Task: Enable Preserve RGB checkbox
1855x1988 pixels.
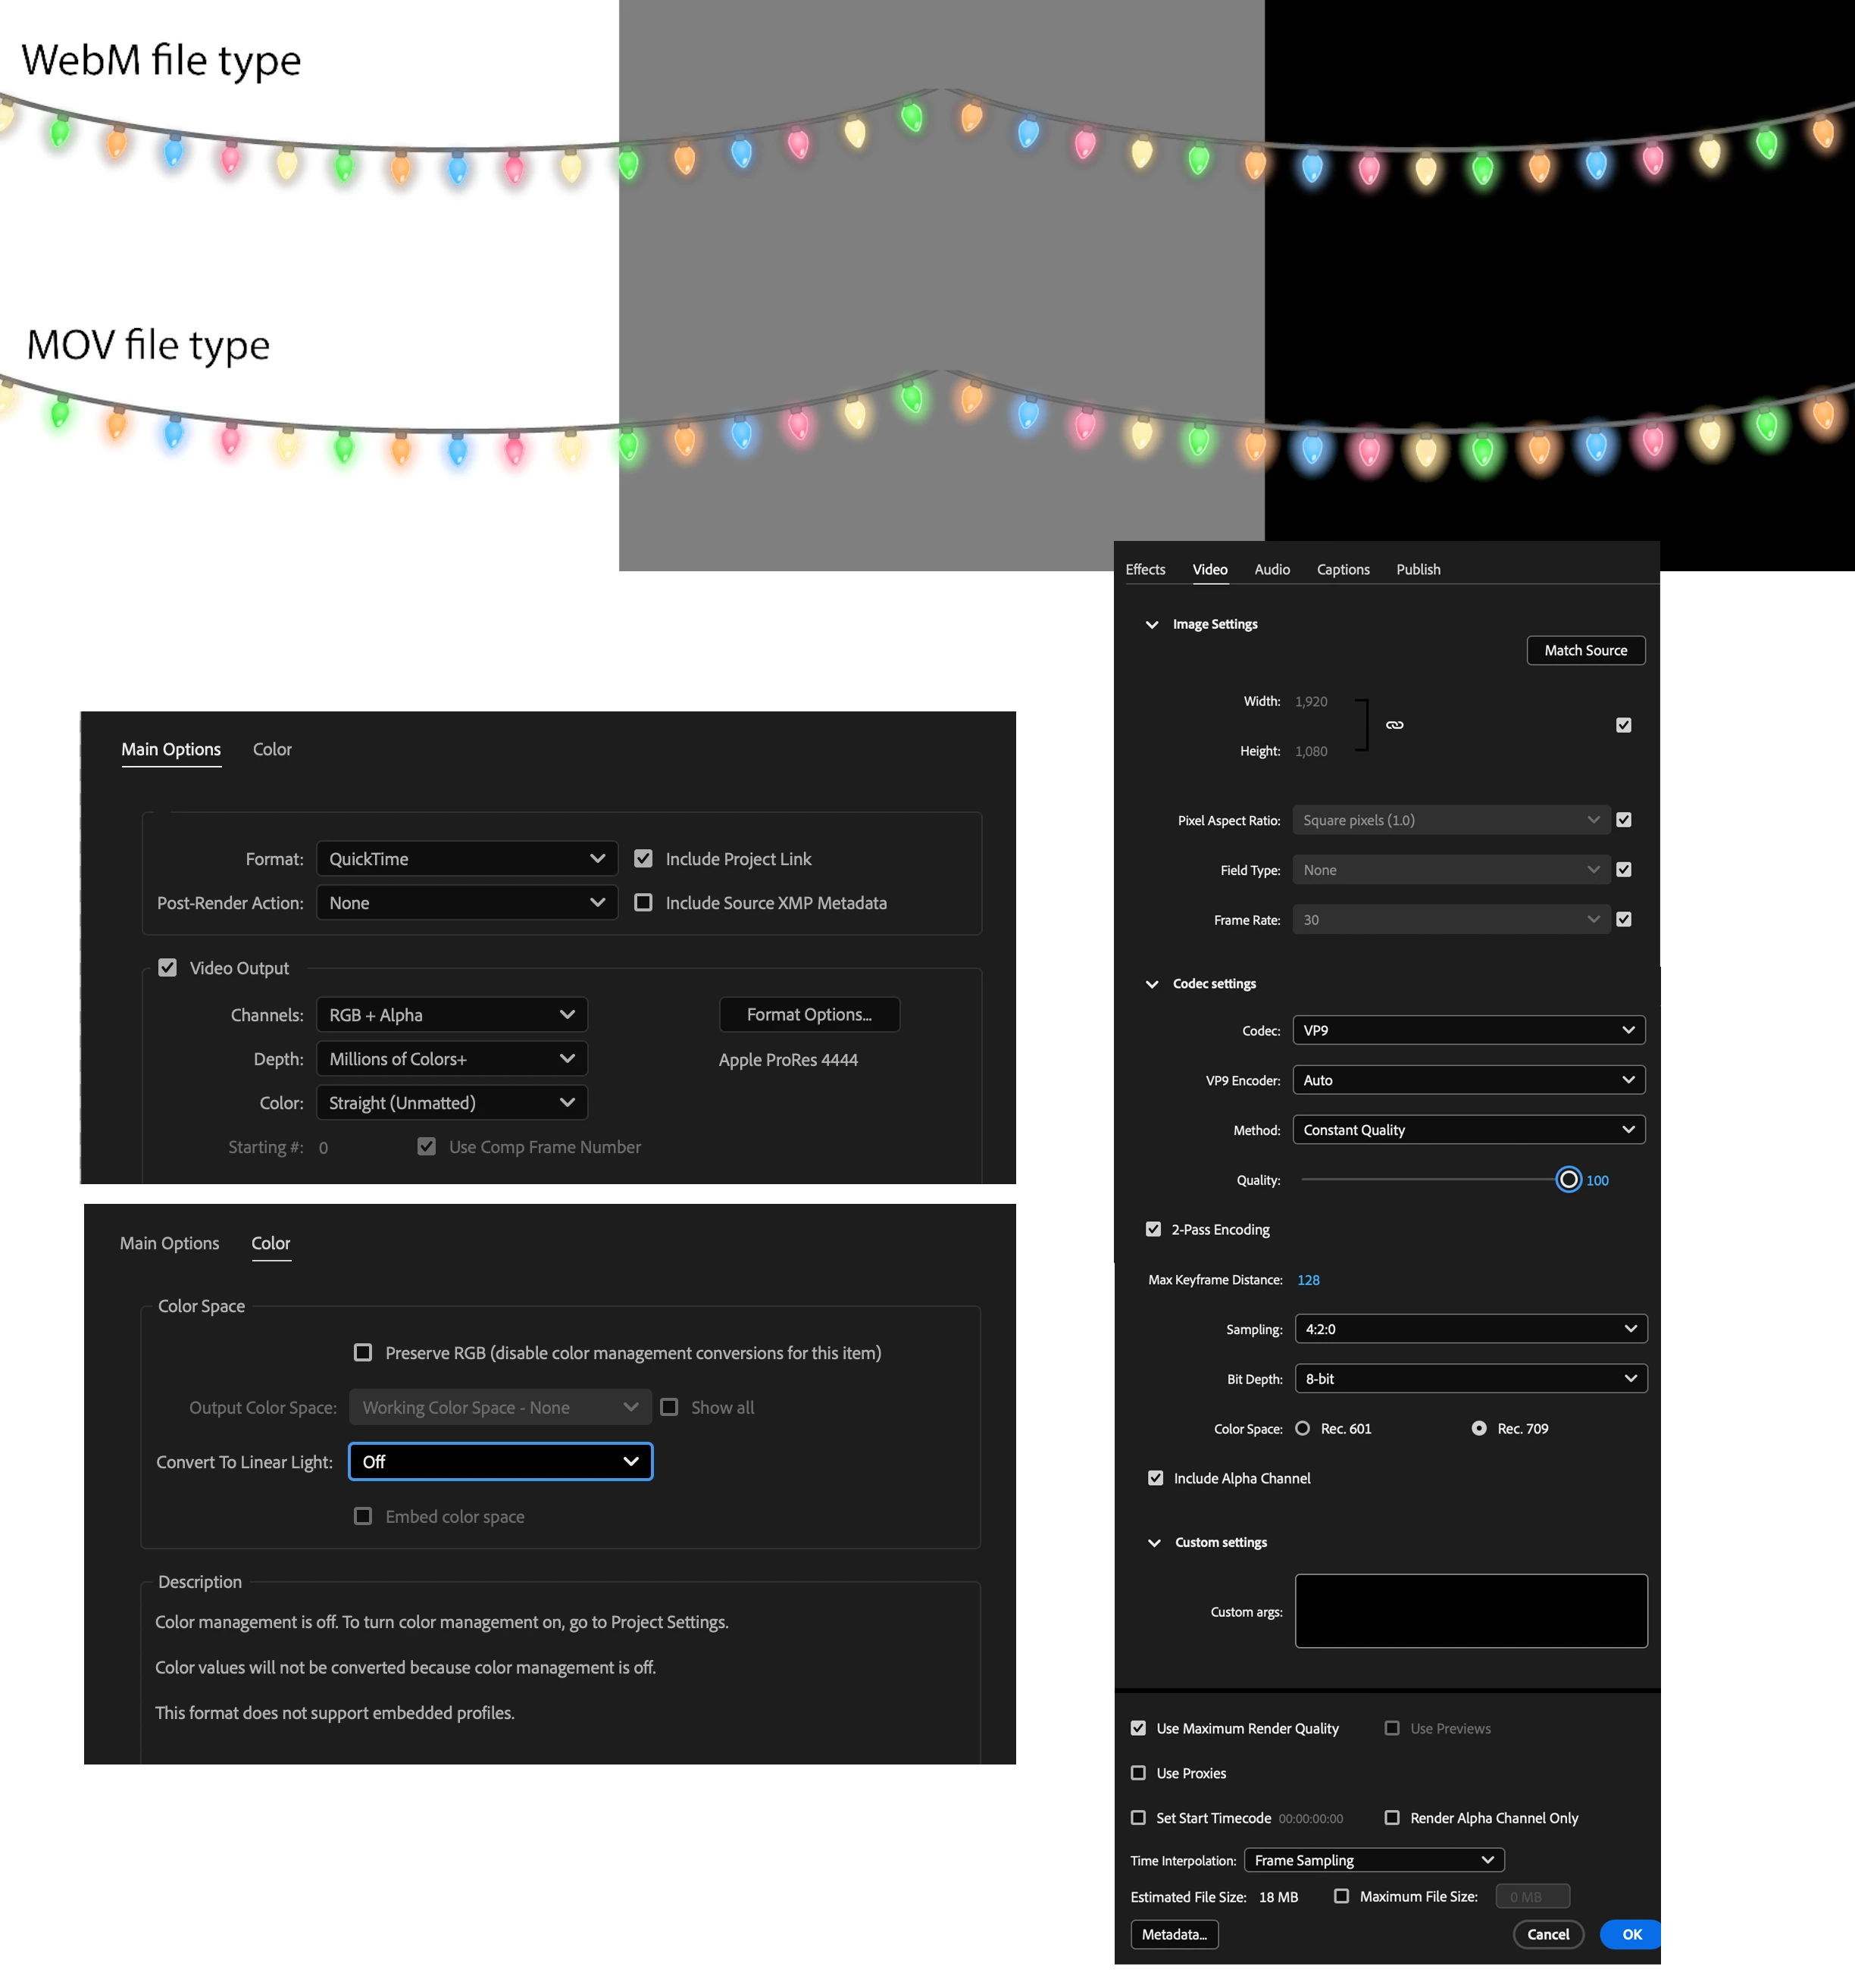Action: tap(363, 1353)
